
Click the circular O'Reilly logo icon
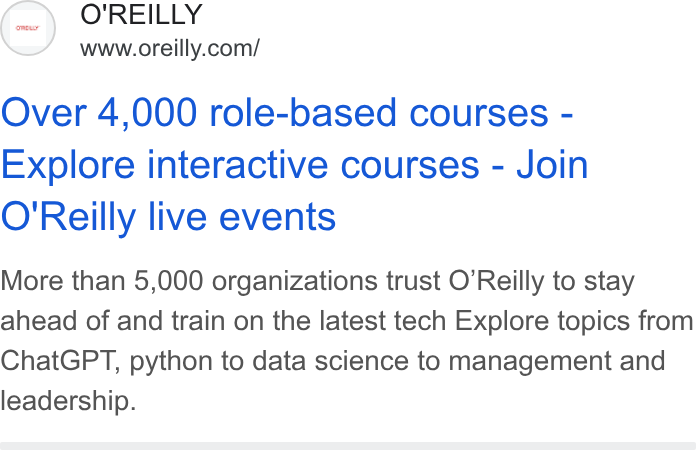(28, 28)
